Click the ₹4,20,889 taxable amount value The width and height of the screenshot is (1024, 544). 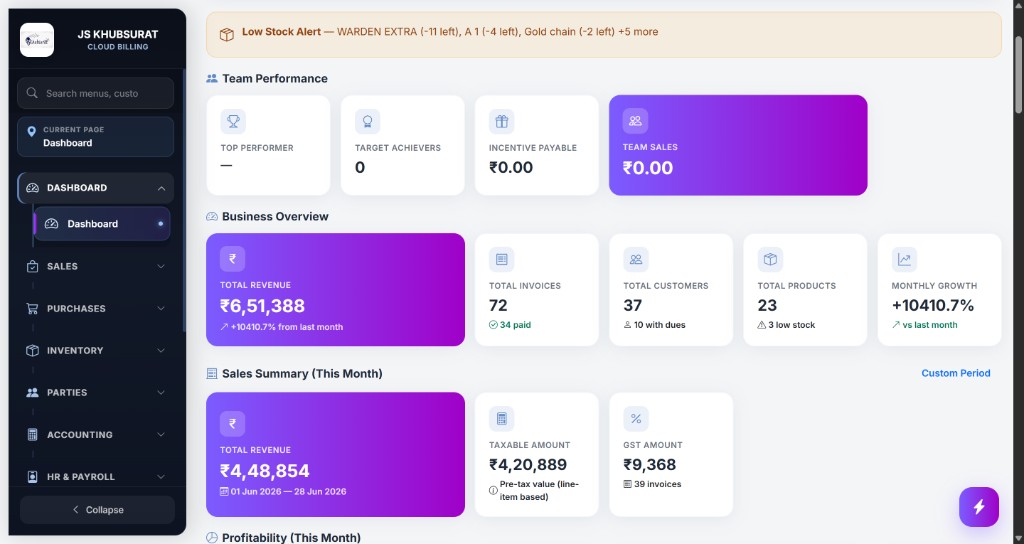click(528, 464)
